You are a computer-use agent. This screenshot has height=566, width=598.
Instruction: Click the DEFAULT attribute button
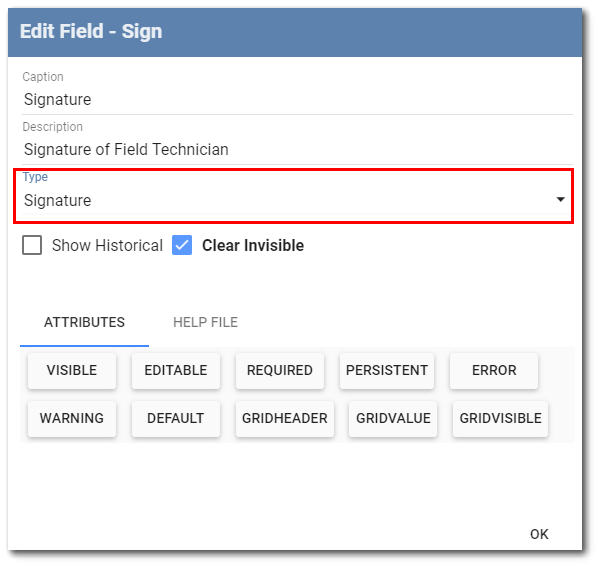pos(176,418)
